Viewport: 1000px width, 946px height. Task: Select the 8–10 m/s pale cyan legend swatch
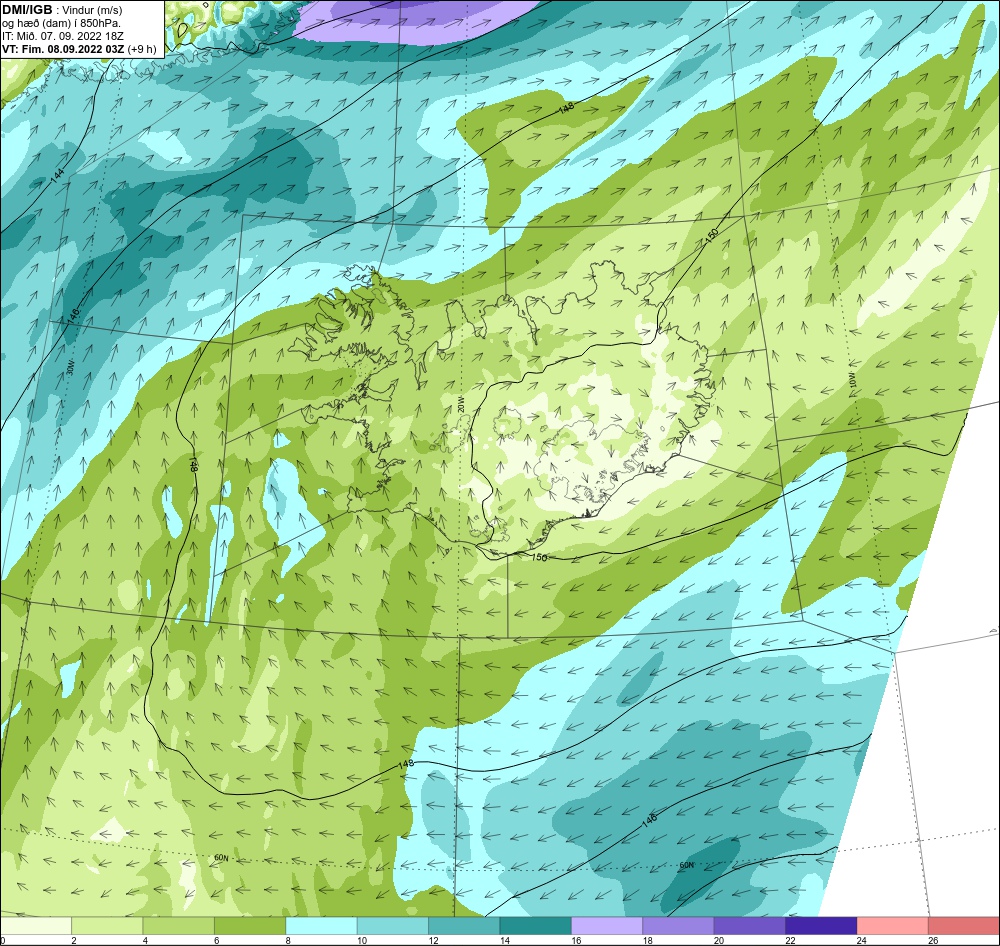(321, 925)
